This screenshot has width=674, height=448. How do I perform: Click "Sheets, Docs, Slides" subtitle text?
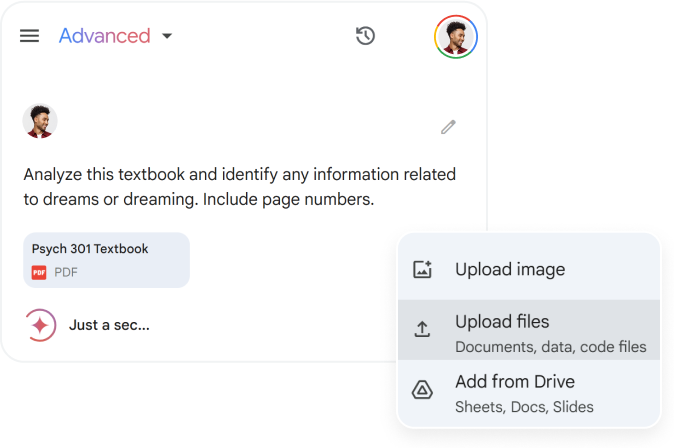(524, 407)
